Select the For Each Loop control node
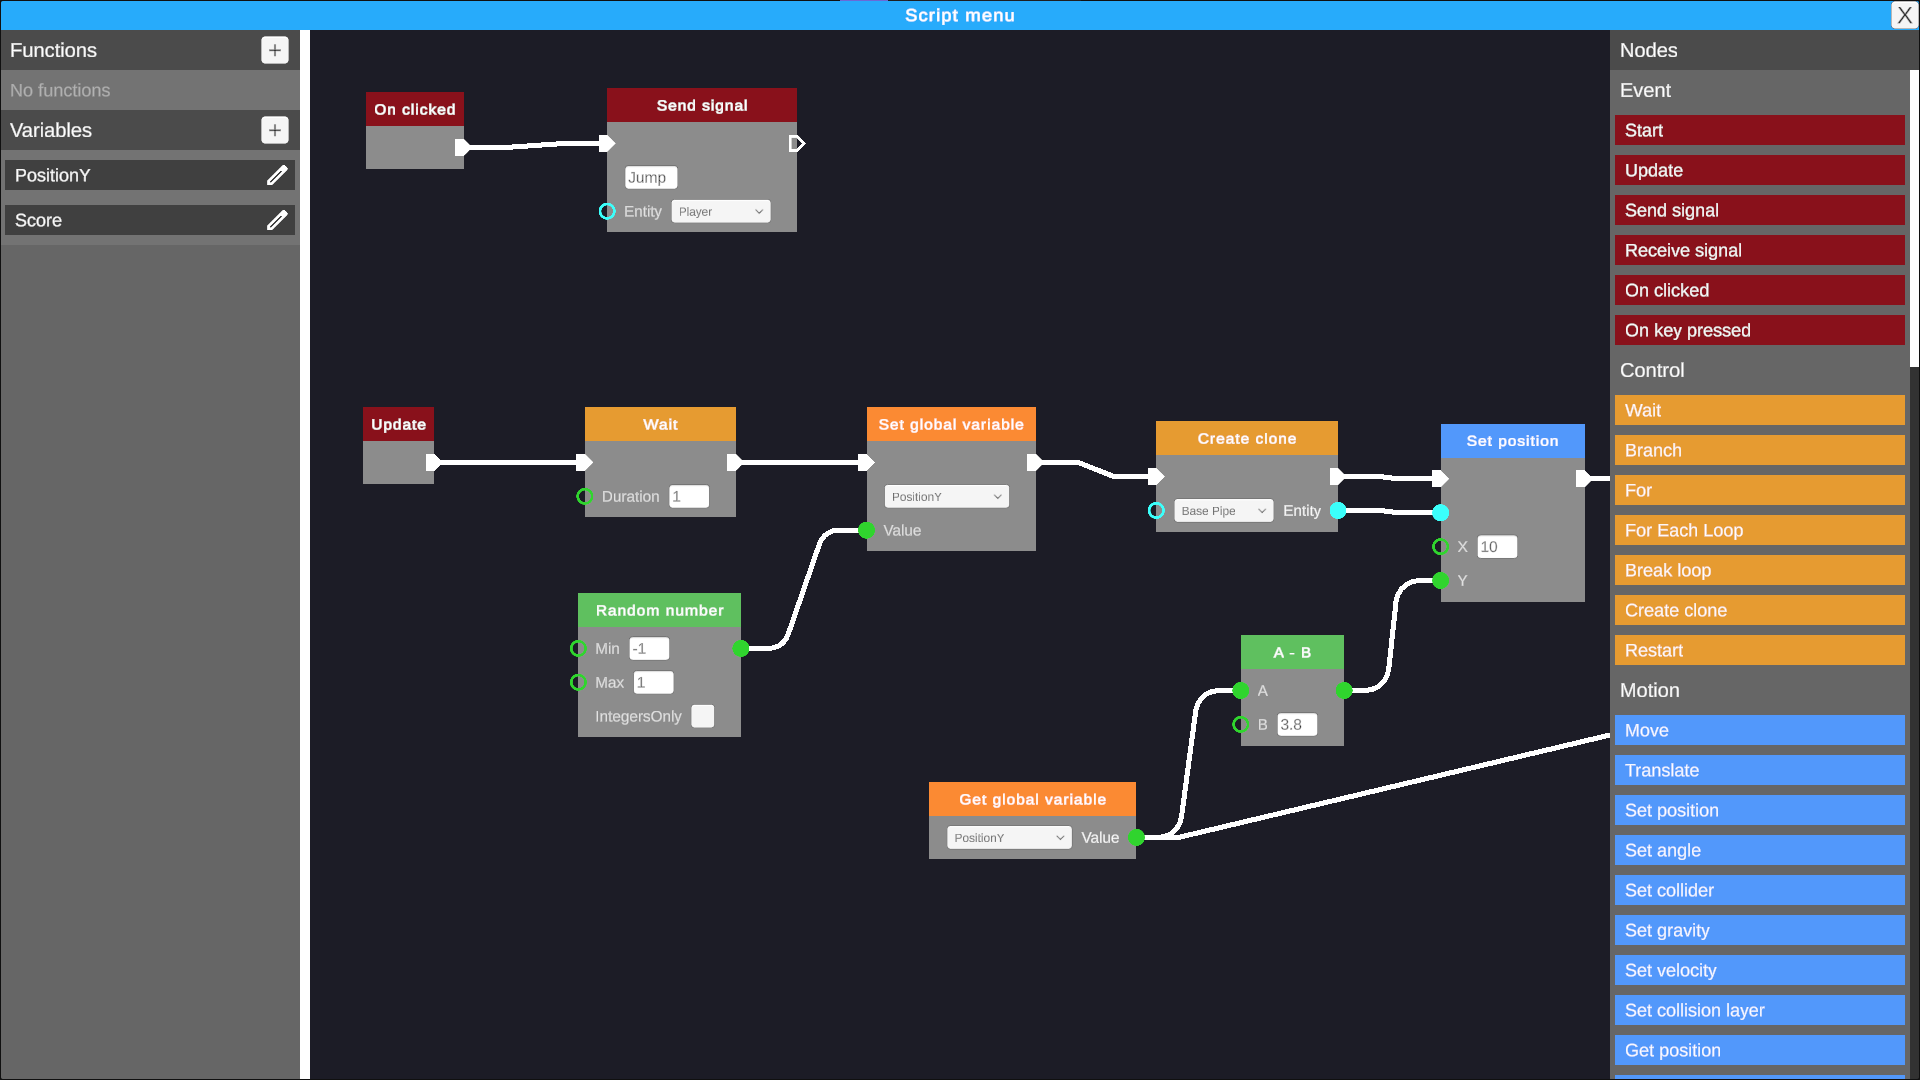Viewport: 1920px width, 1080px height. click(1759, 531)
